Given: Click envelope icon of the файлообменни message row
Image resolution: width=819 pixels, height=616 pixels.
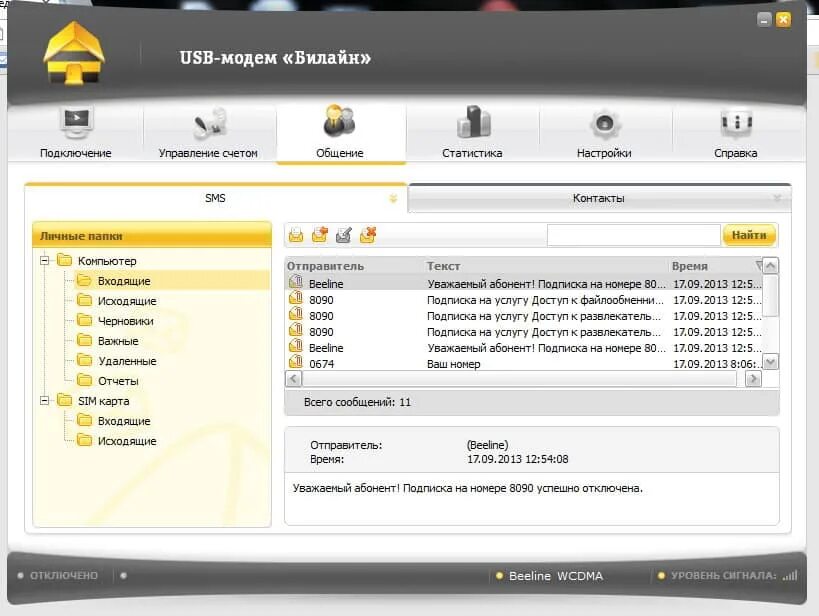Looking at the screenshot, I should (x=296, y=298).
